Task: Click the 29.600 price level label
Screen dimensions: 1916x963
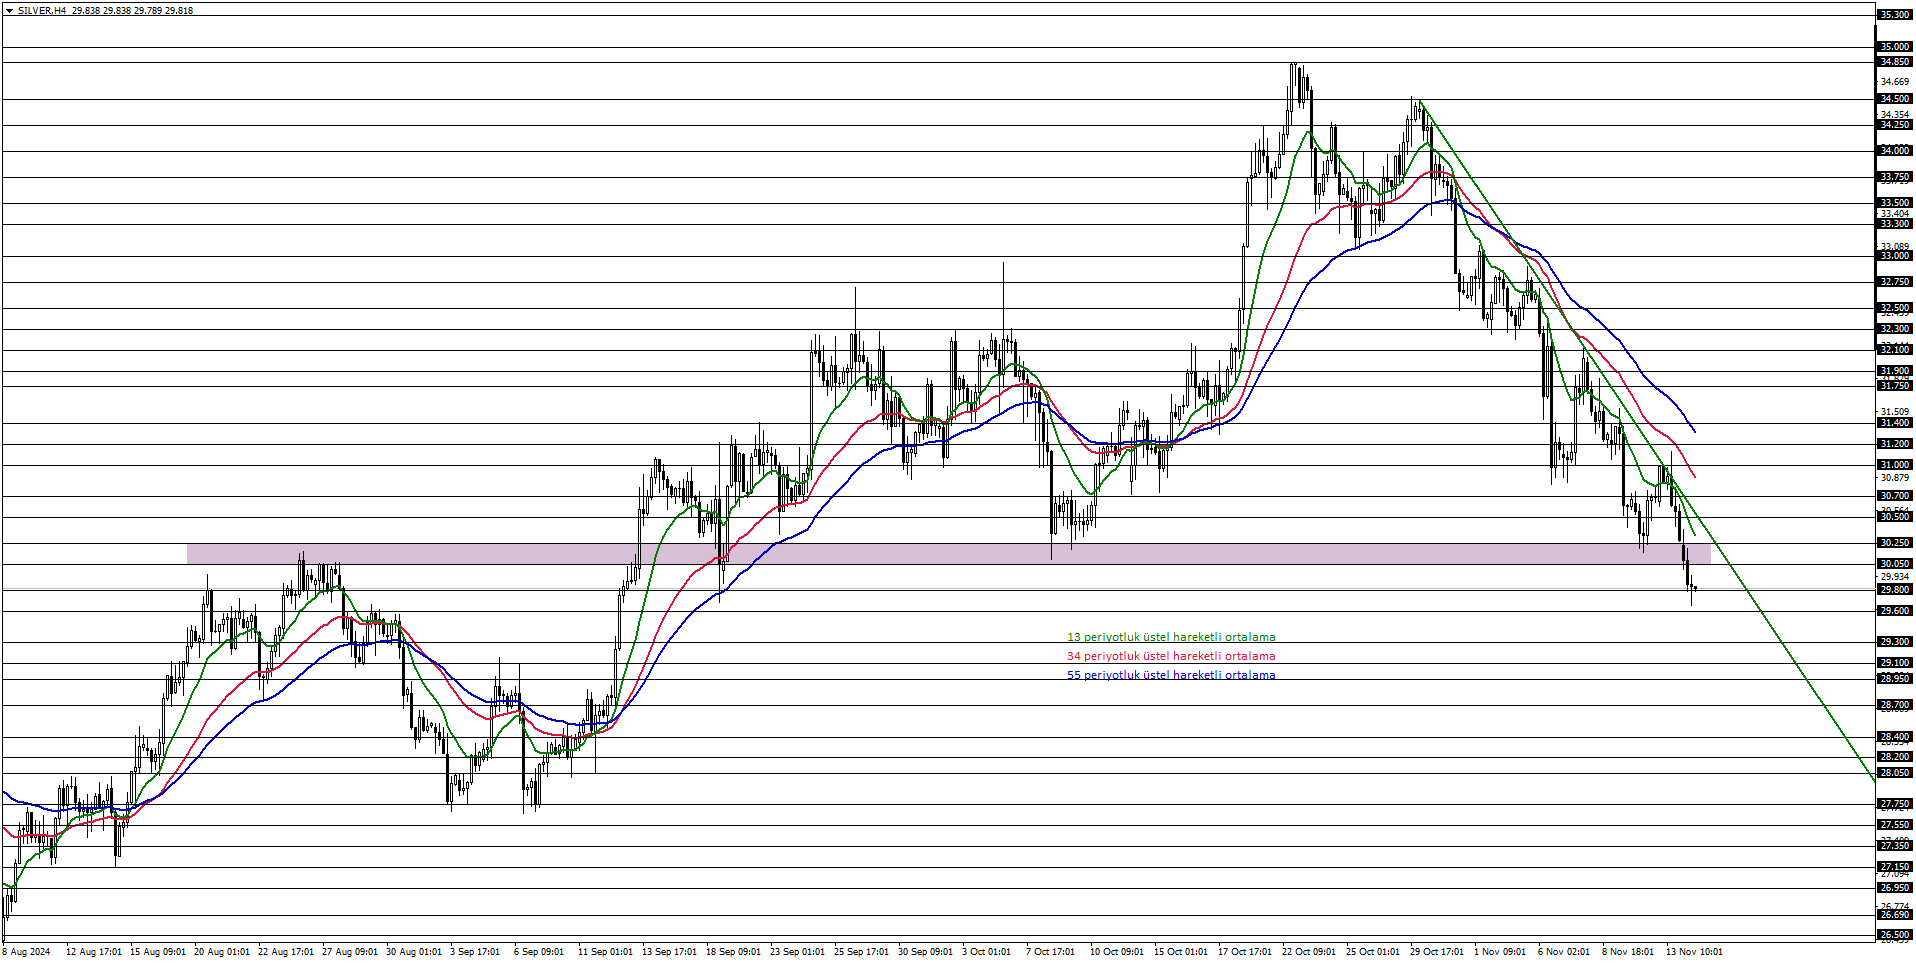Action: click(1895, 611)
